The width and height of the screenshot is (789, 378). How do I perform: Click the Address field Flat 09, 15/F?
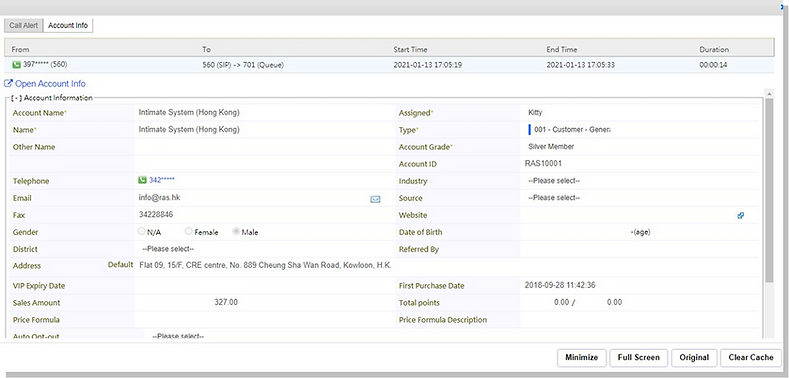[x=265, y=265]
